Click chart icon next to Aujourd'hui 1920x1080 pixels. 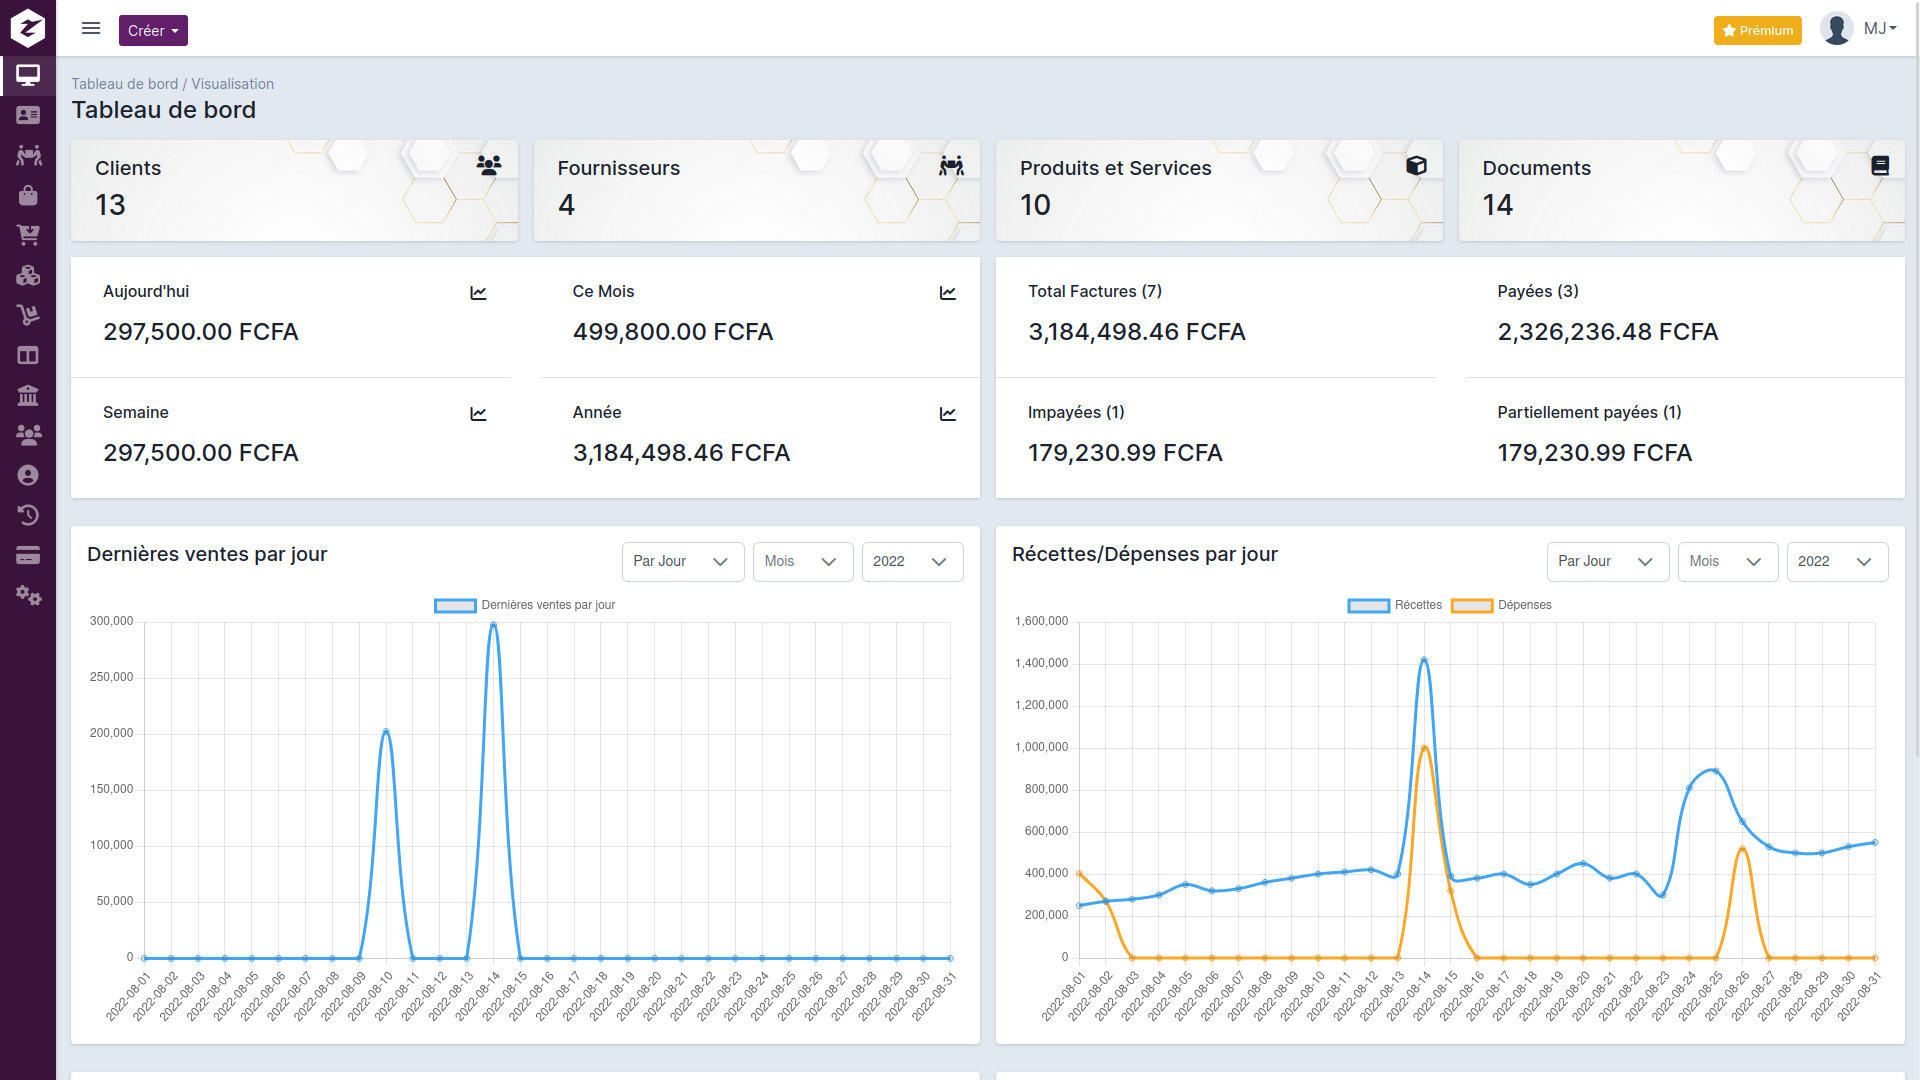click(x=478, y=293)
